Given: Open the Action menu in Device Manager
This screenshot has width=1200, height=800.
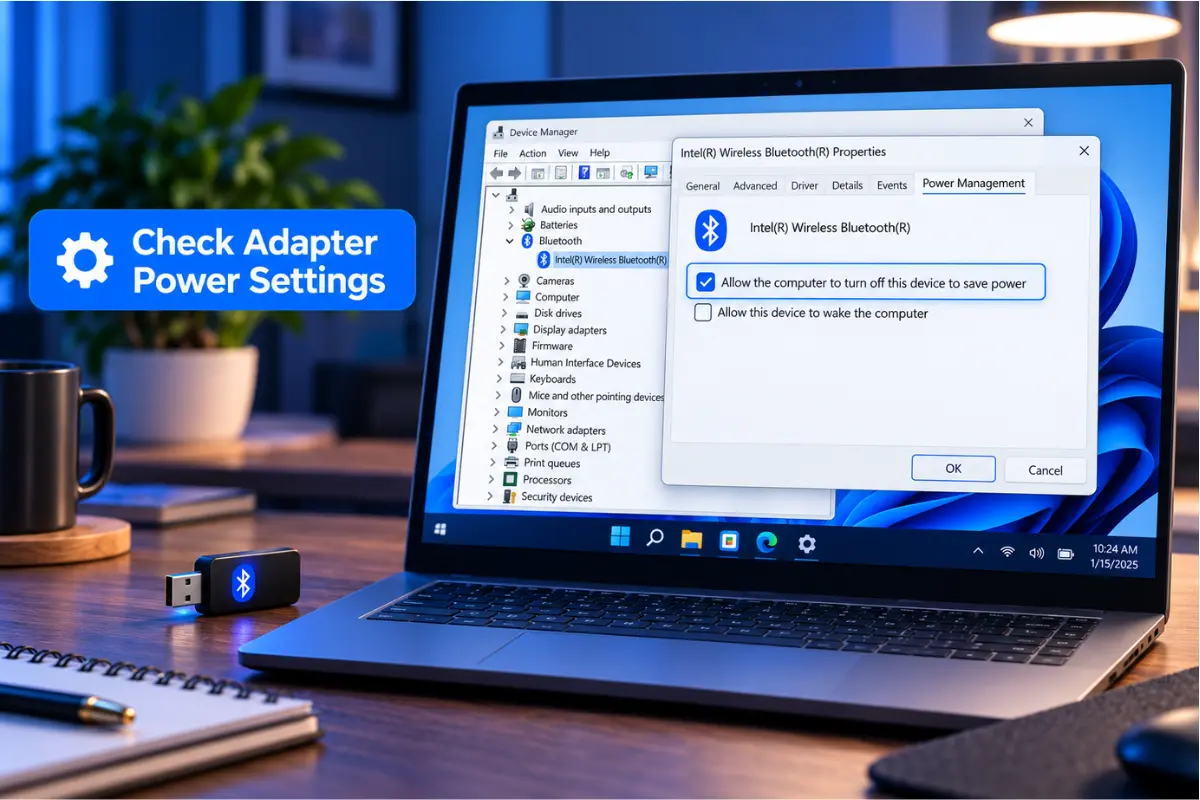Looking at the screenshot, I should point(533,153).
